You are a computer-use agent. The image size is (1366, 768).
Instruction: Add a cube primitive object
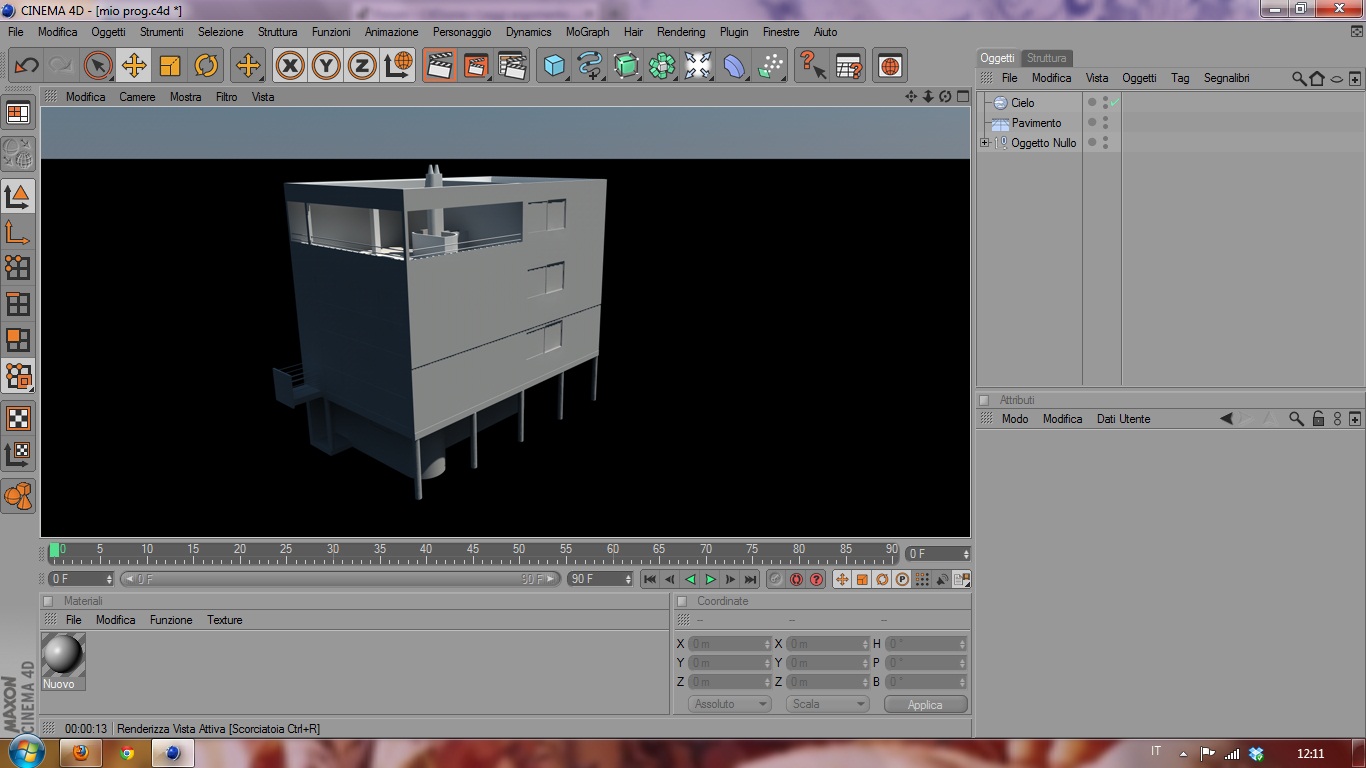553,66
